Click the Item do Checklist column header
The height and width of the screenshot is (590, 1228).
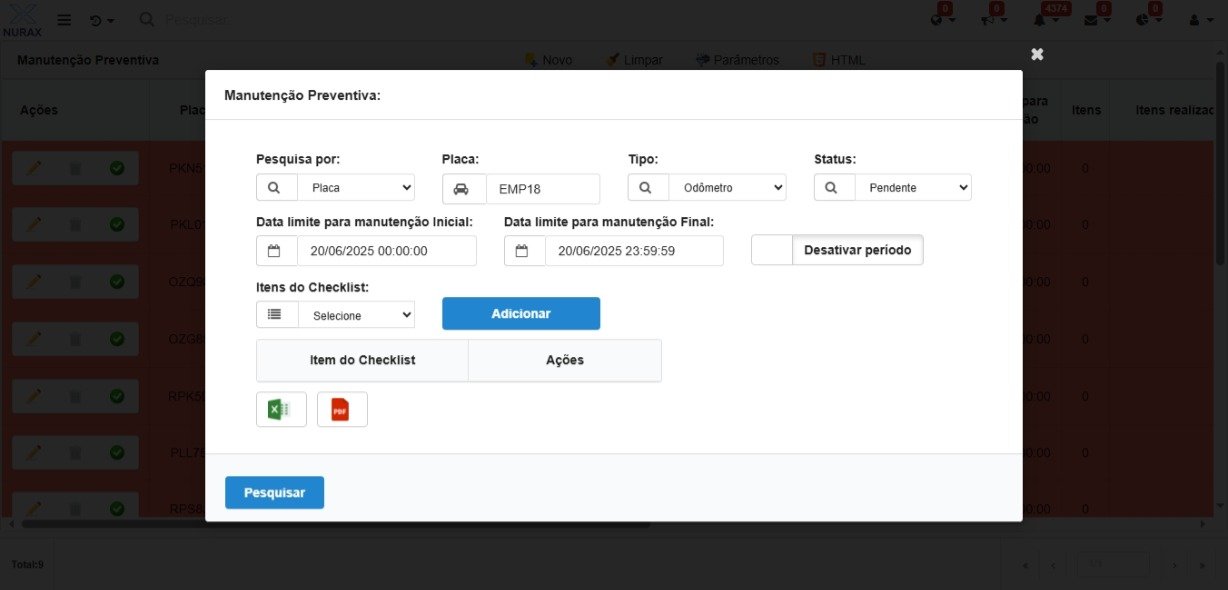click(x=362, y=360)
